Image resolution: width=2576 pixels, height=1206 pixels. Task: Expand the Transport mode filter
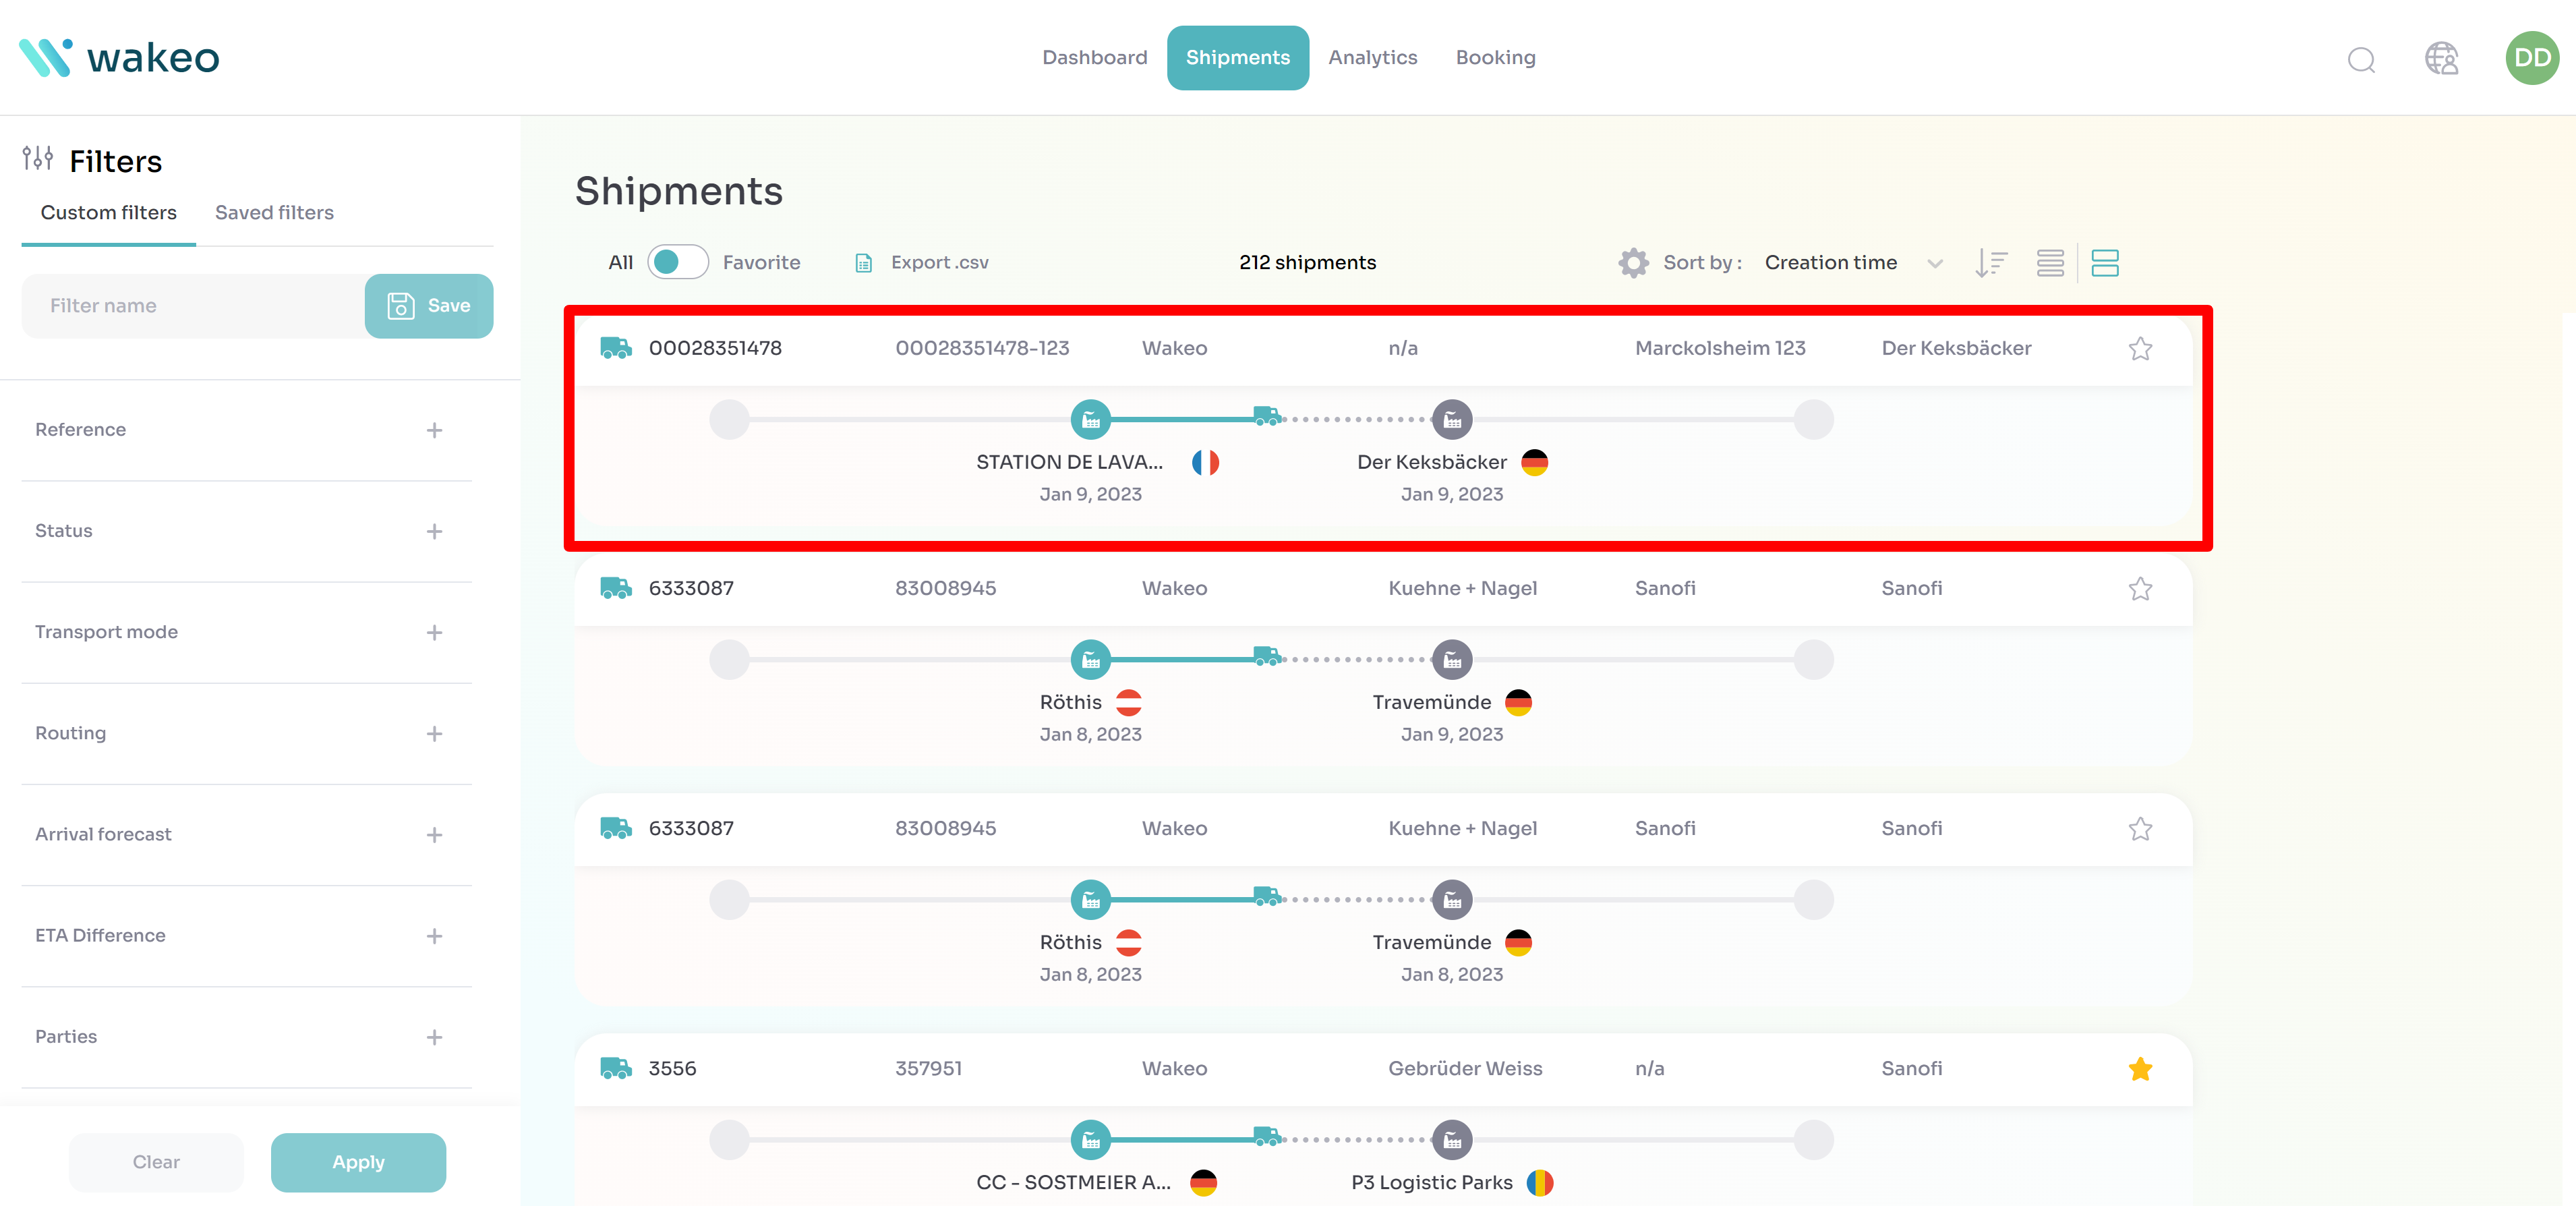tap(434, 632)
